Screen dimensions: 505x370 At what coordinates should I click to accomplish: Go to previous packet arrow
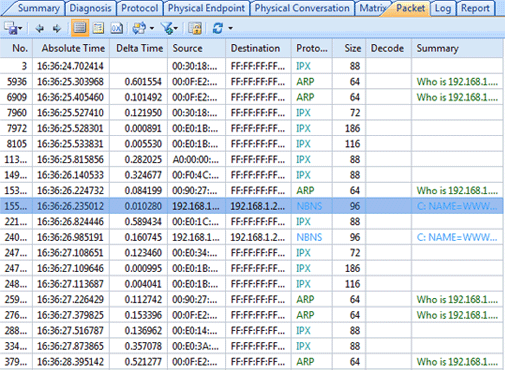coord(39,29)
